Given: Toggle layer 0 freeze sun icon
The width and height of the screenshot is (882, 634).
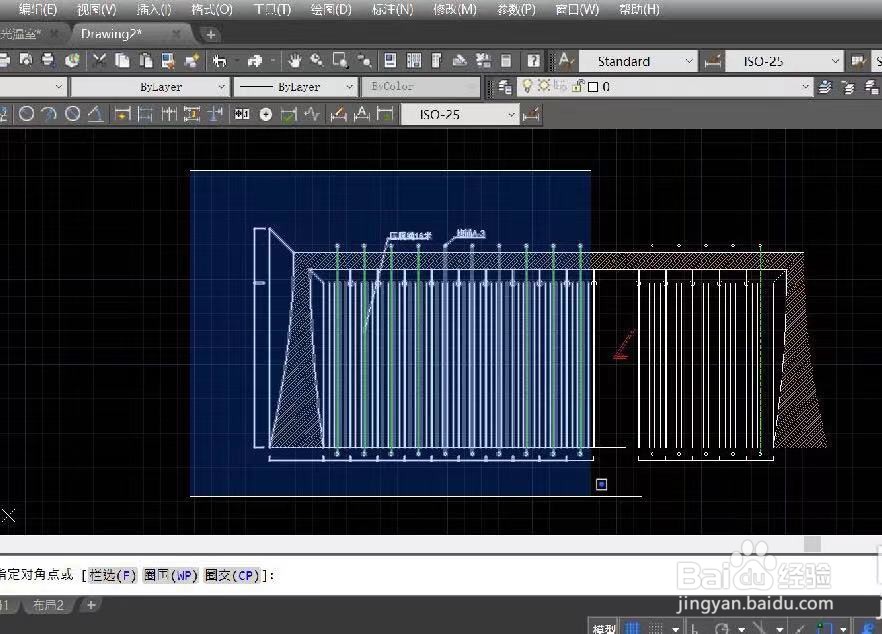Looking at the screenshot, I should pos(543,86).
